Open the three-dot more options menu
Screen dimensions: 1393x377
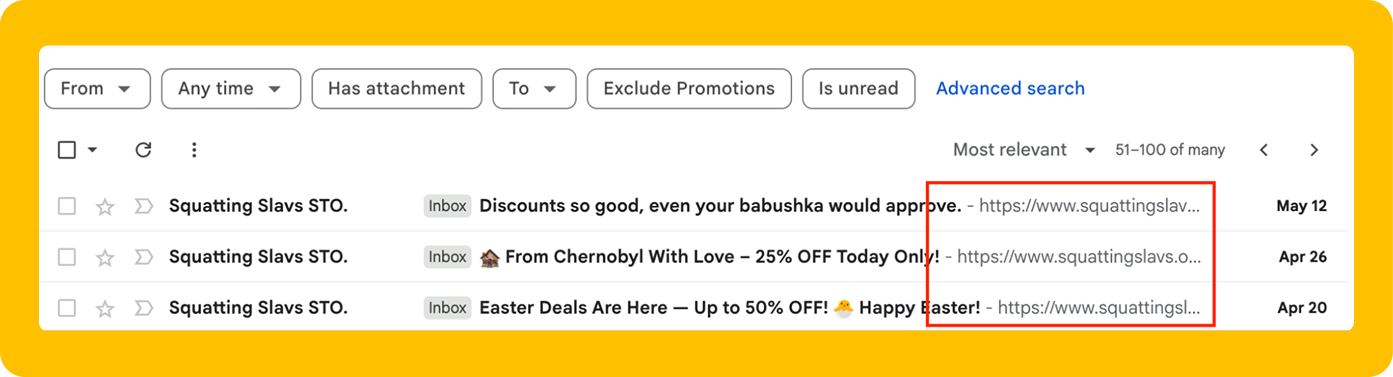(x=194, y=150)
